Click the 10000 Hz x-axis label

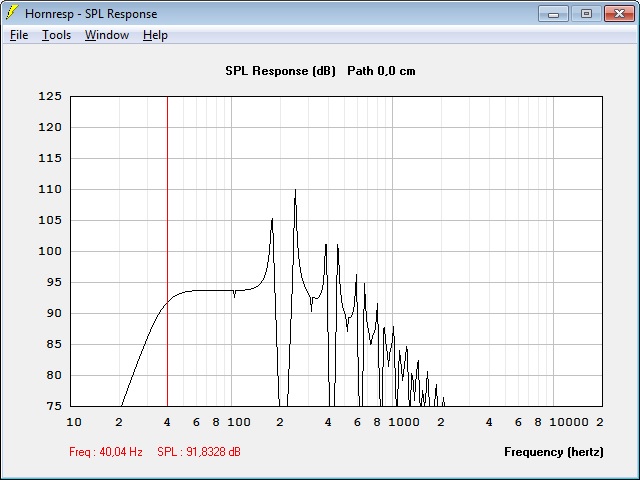pyautogui.click(x=569, y=422)
